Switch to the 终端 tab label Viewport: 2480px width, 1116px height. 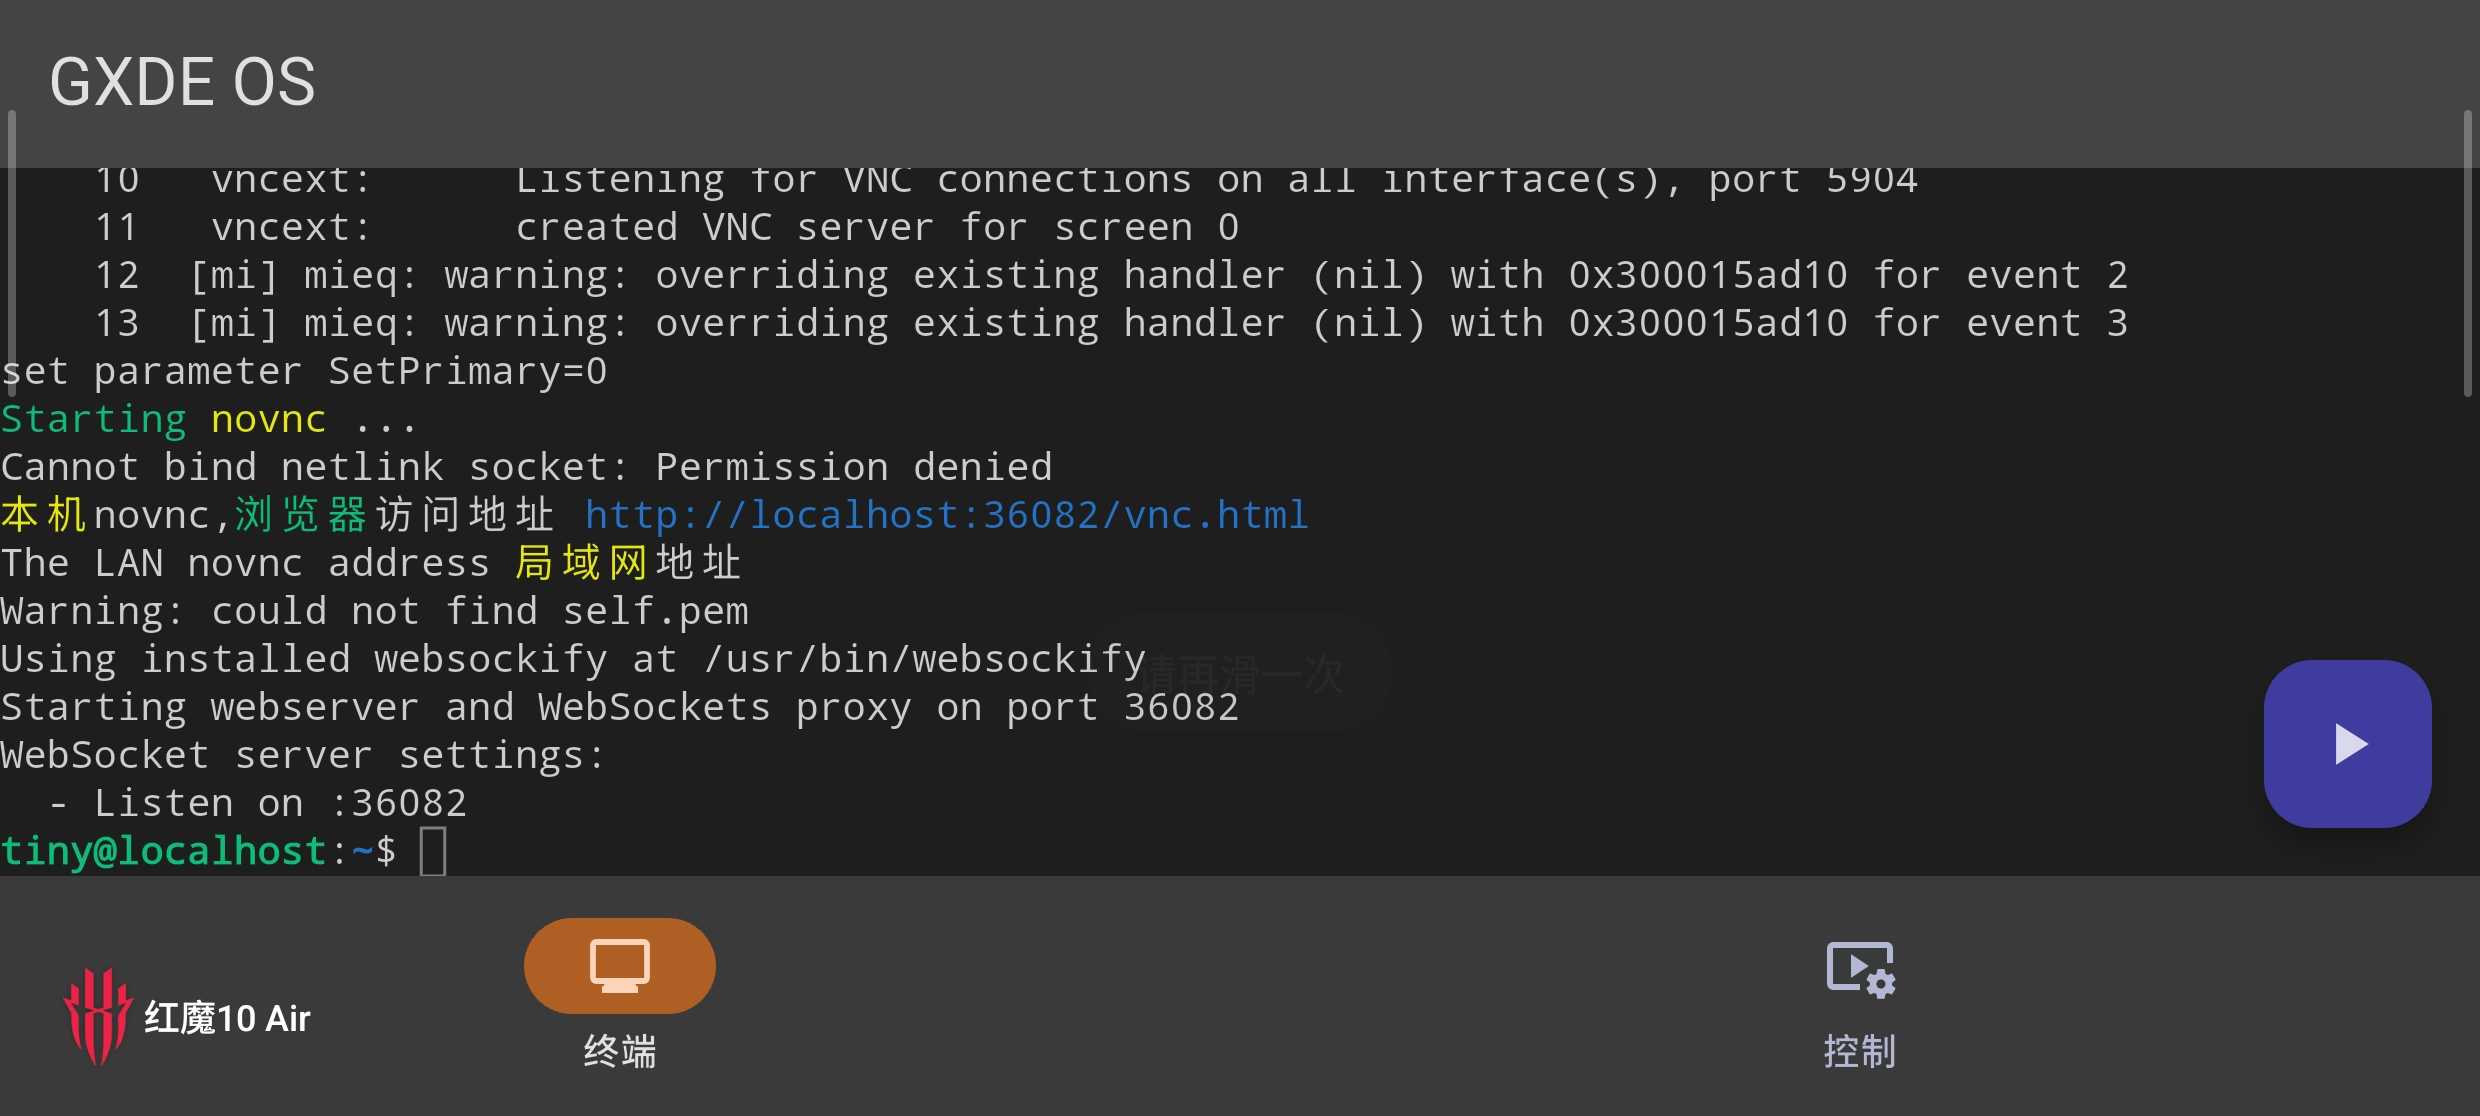[x=619, y=1052]
